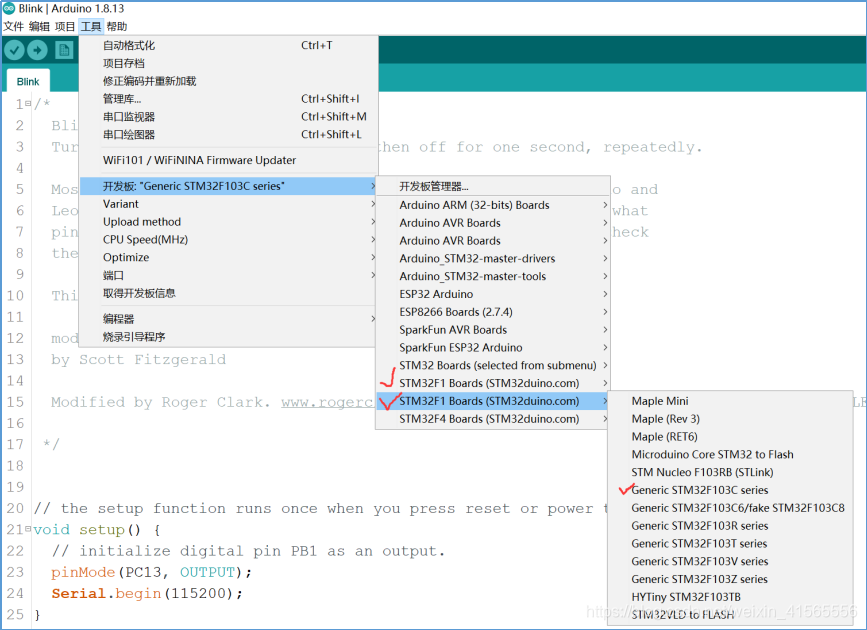Viewport: 867px width, 630px height.
Task: Expand the 端口 port submenu
Action: (x=229, y=275)
